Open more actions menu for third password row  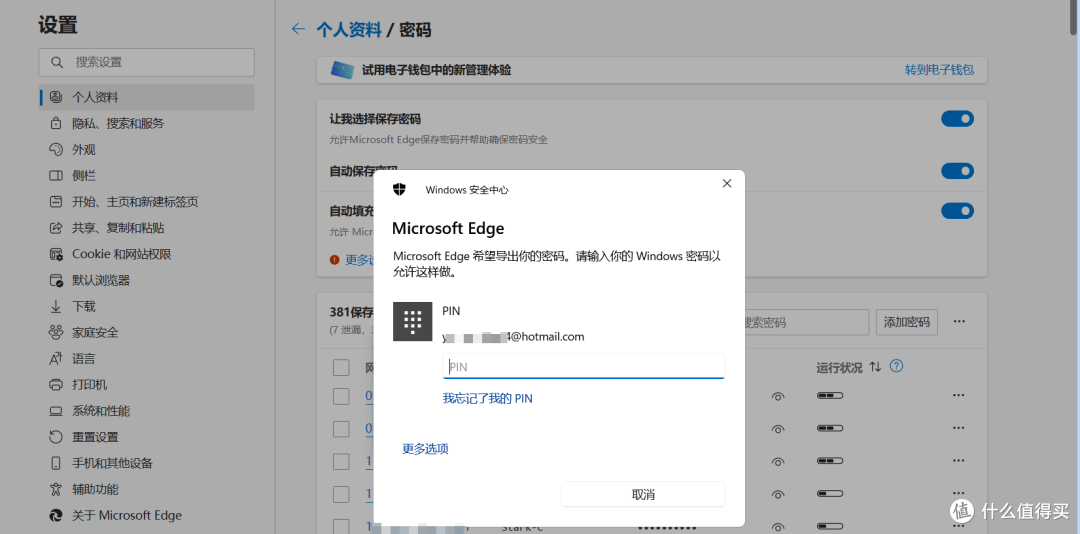click(958, 460)
